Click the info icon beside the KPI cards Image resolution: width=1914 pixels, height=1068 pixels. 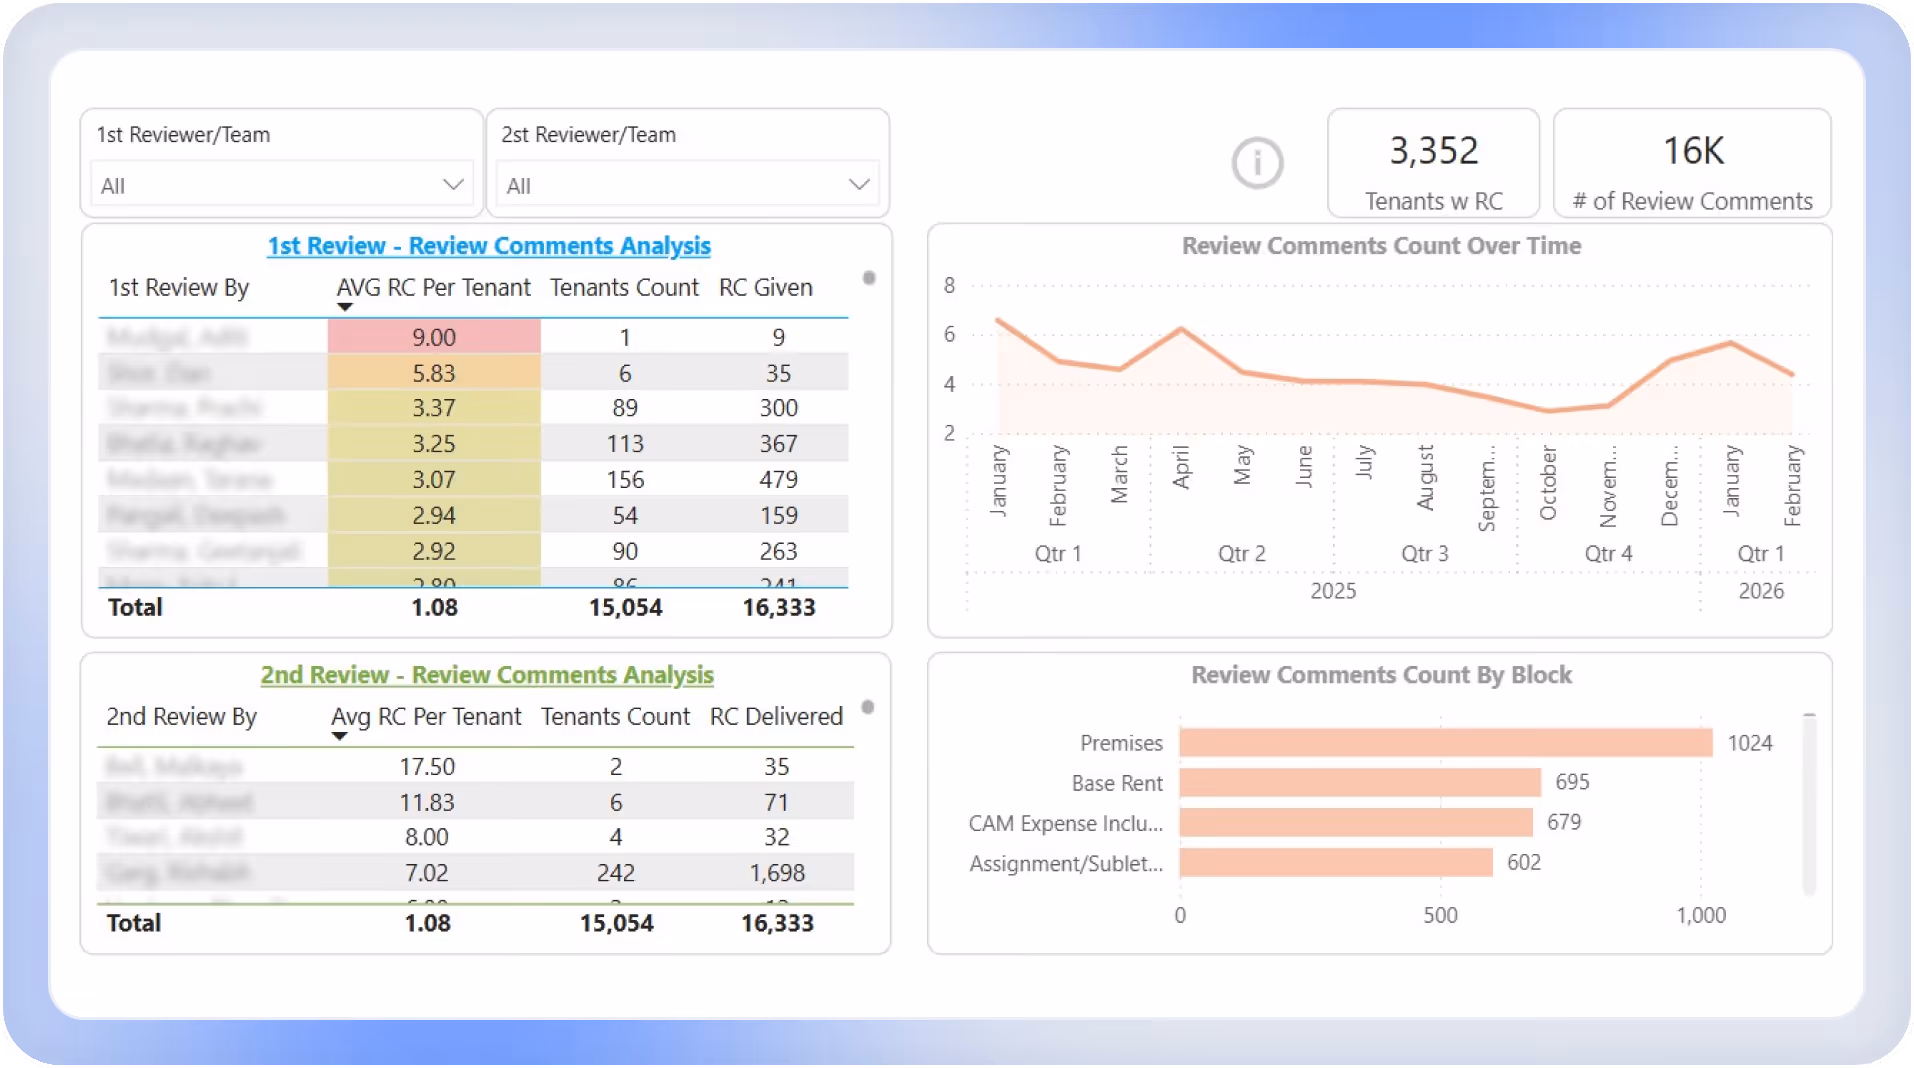click(x=1257, y=162)
